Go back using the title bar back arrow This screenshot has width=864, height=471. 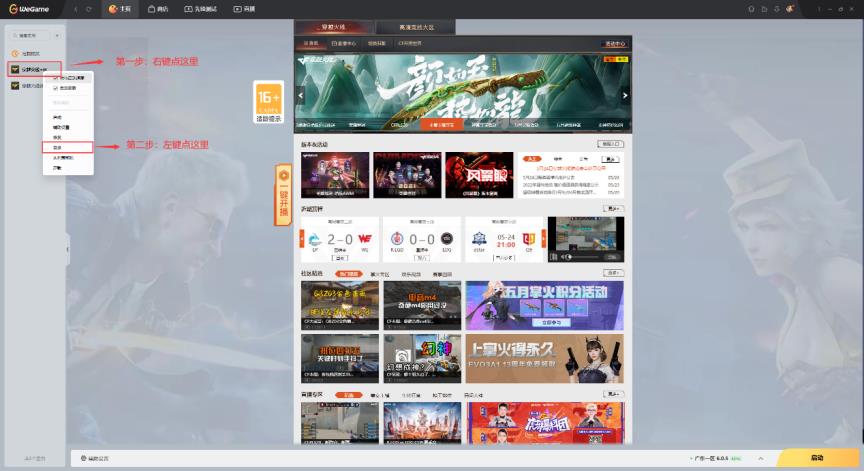point(76,9)
